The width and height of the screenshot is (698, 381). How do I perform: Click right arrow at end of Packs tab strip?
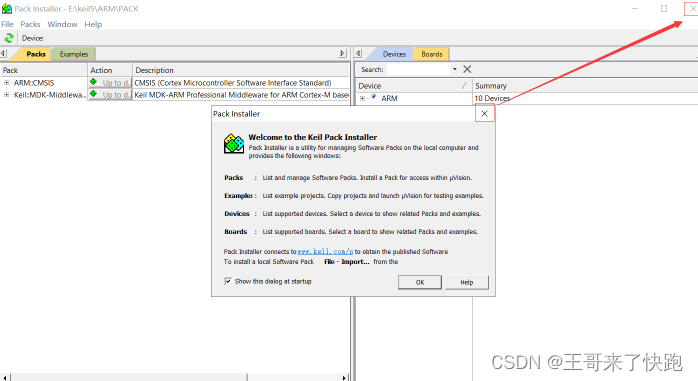[342, 53]
